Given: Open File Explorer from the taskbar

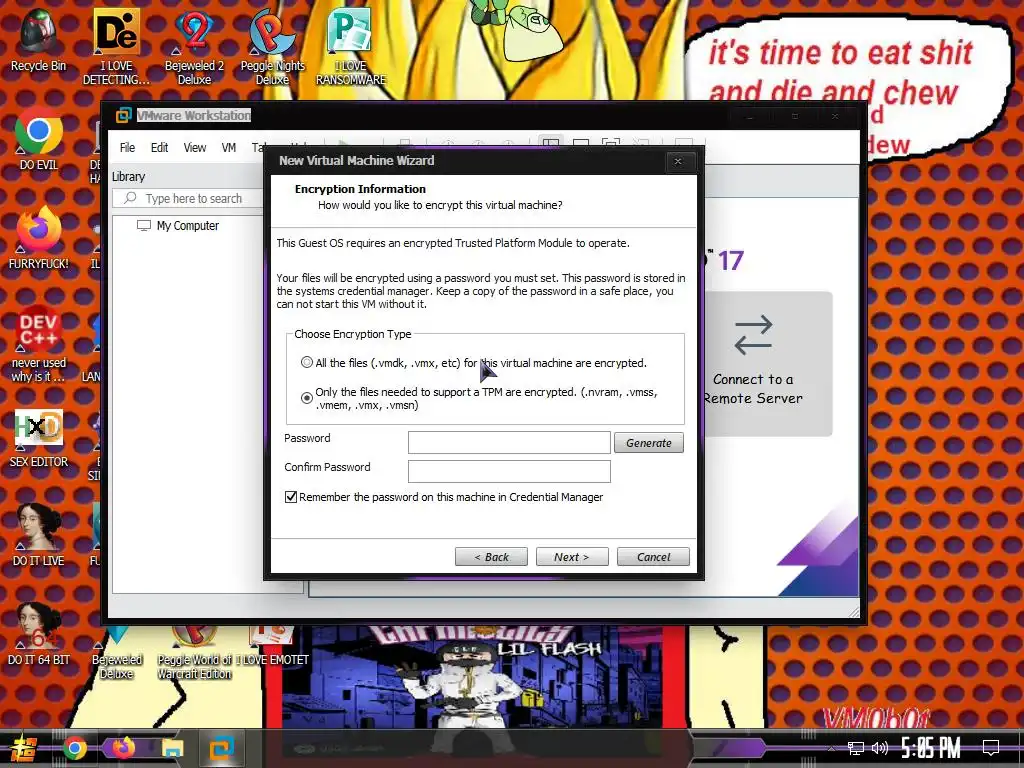Looking at the screenshot, I should coord(172,748).
